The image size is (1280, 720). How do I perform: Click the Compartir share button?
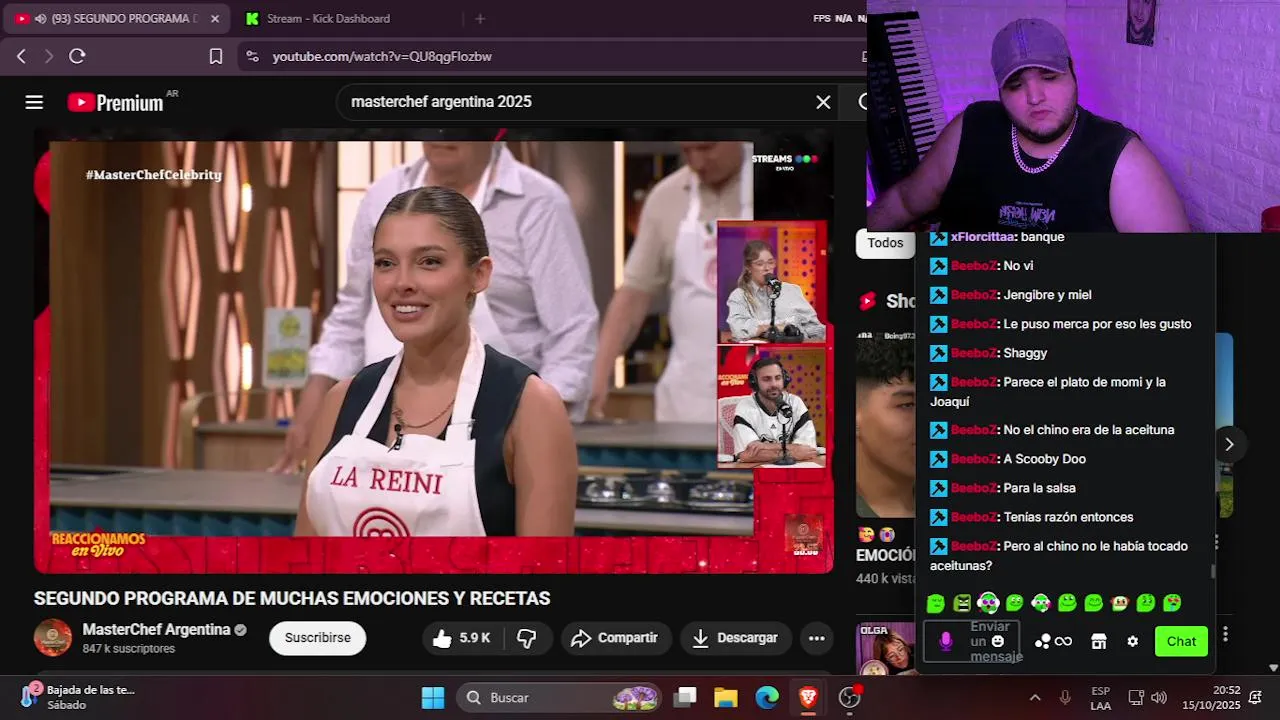click(614, 638)
